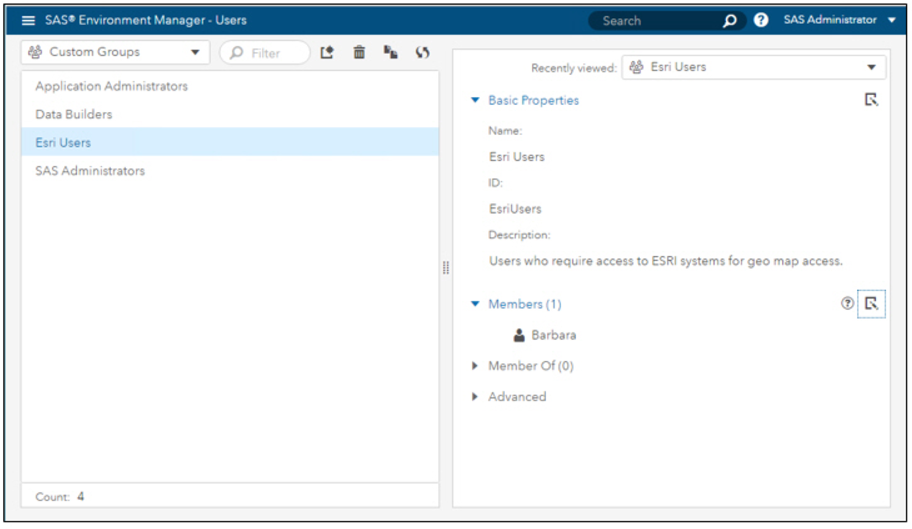Click the Barbara user icon
This screenshot has height=529, width=912.
click(519, 335)
